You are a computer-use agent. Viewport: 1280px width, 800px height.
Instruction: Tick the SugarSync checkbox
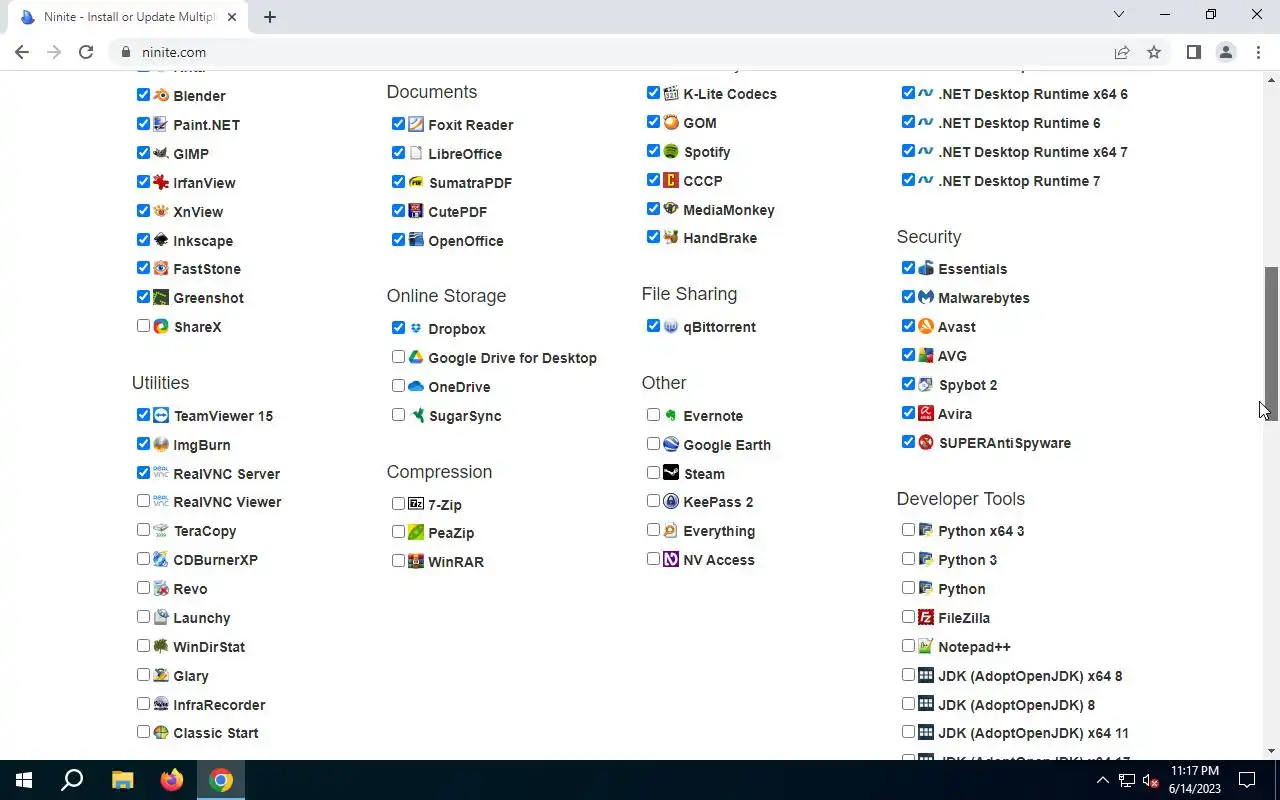[398, 415]
